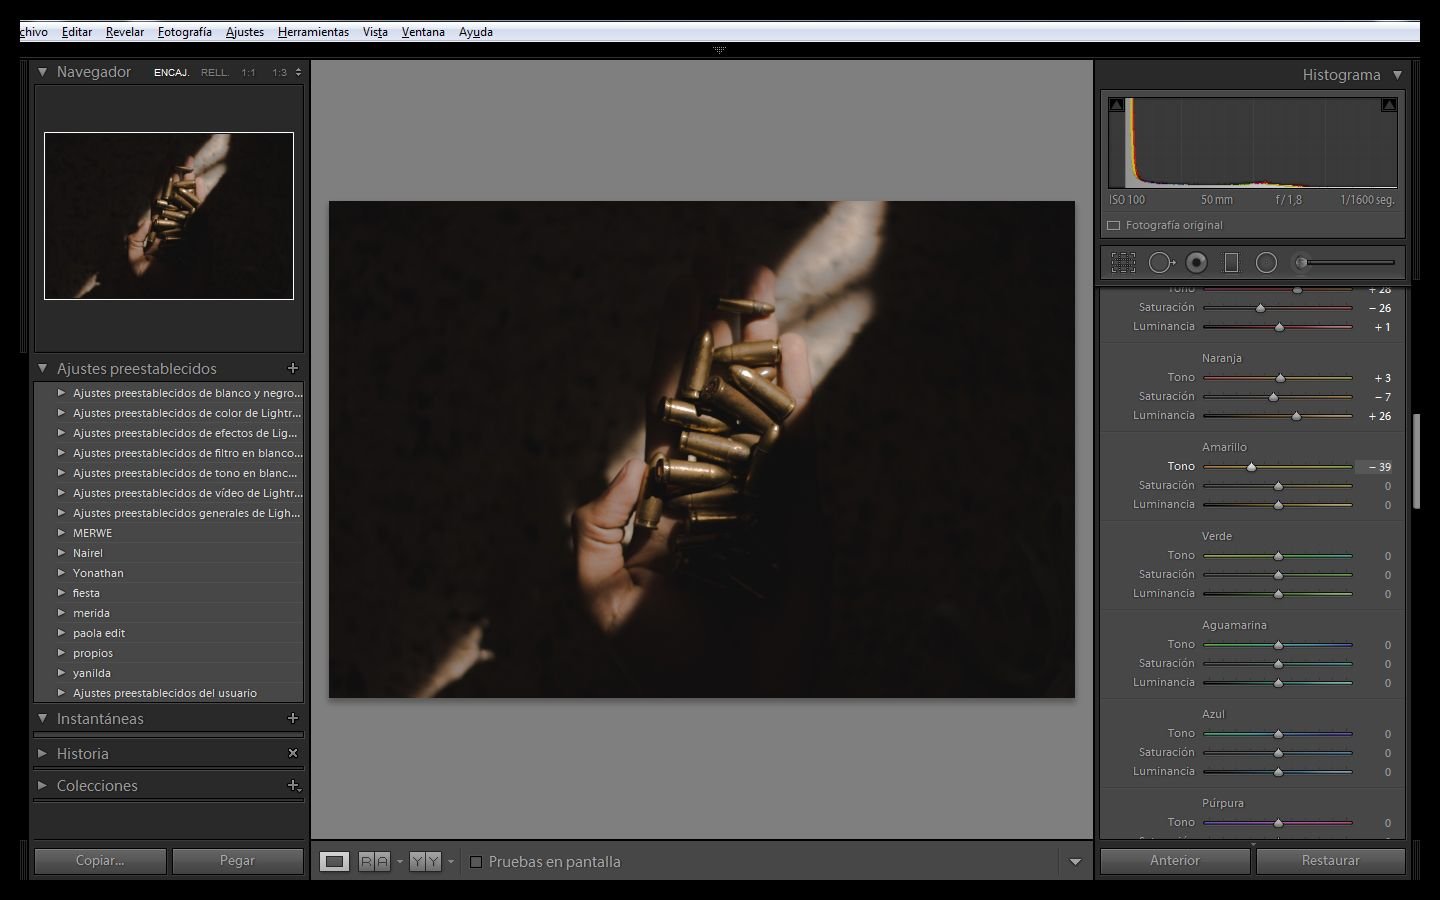Screen dimensions: 1440x900
Task: Collapse the Instantáneas panel
Action: pyautogui.click(x=42, y=718)
